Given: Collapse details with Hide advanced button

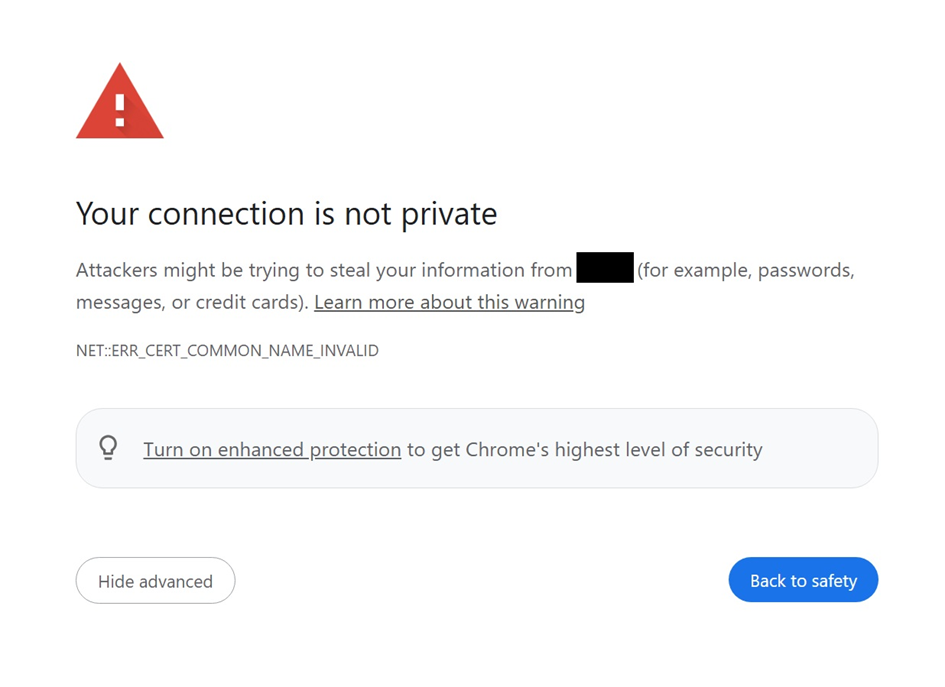Looking at the screenshot, I should [x=155, y=580].
